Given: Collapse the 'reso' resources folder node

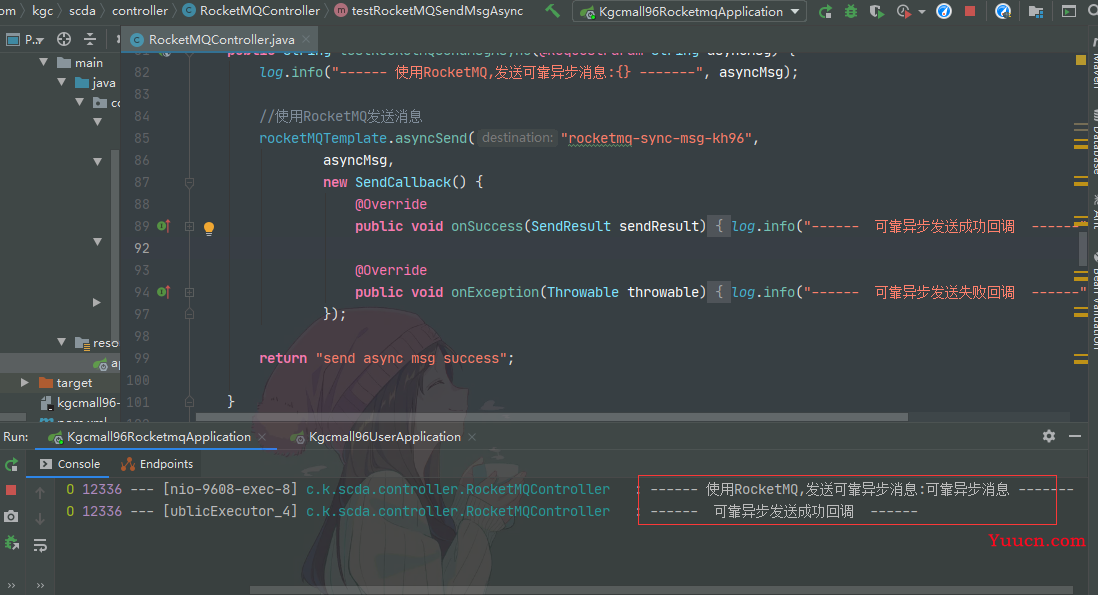Looking at the screenshot, I should pyautogui.click(x=62, y=342).
